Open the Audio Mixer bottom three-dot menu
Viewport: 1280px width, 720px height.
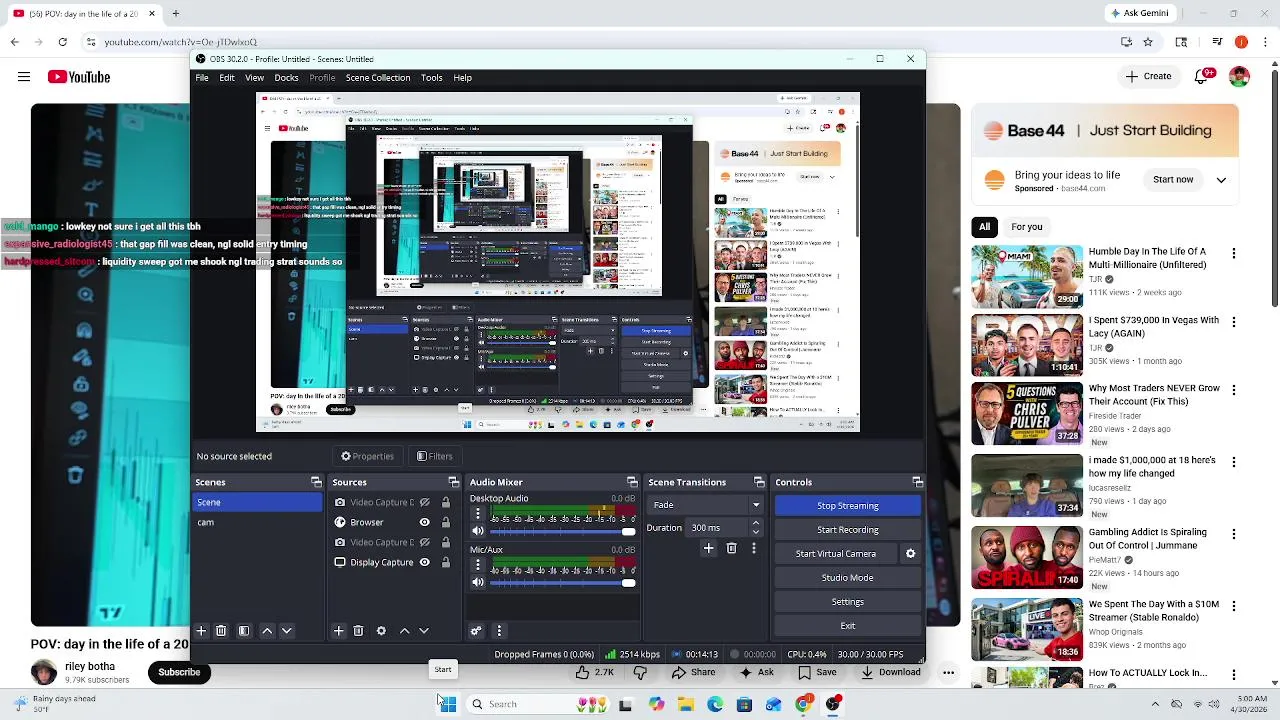(x=499, y=631)
